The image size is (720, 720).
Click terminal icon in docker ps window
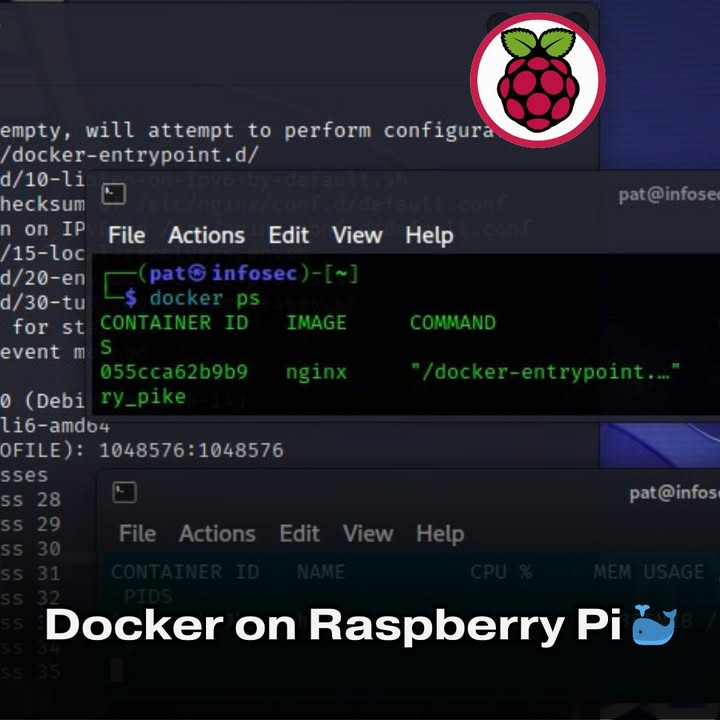(x=113, y=193)
